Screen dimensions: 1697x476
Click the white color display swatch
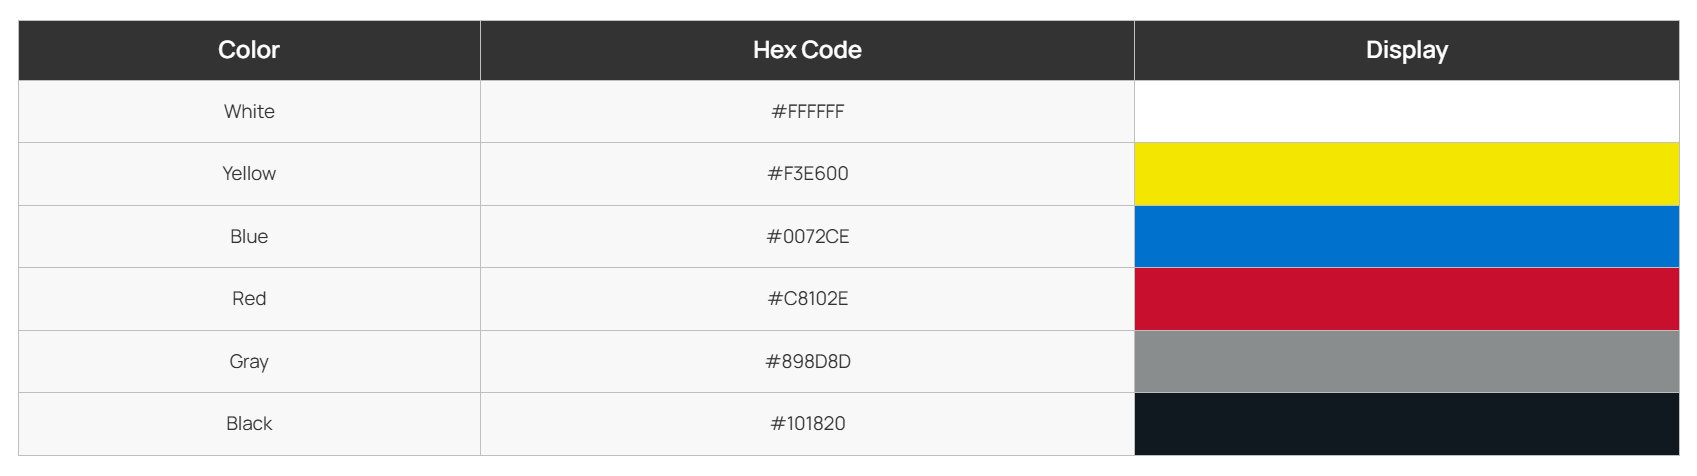click(x=1406, y=112)
